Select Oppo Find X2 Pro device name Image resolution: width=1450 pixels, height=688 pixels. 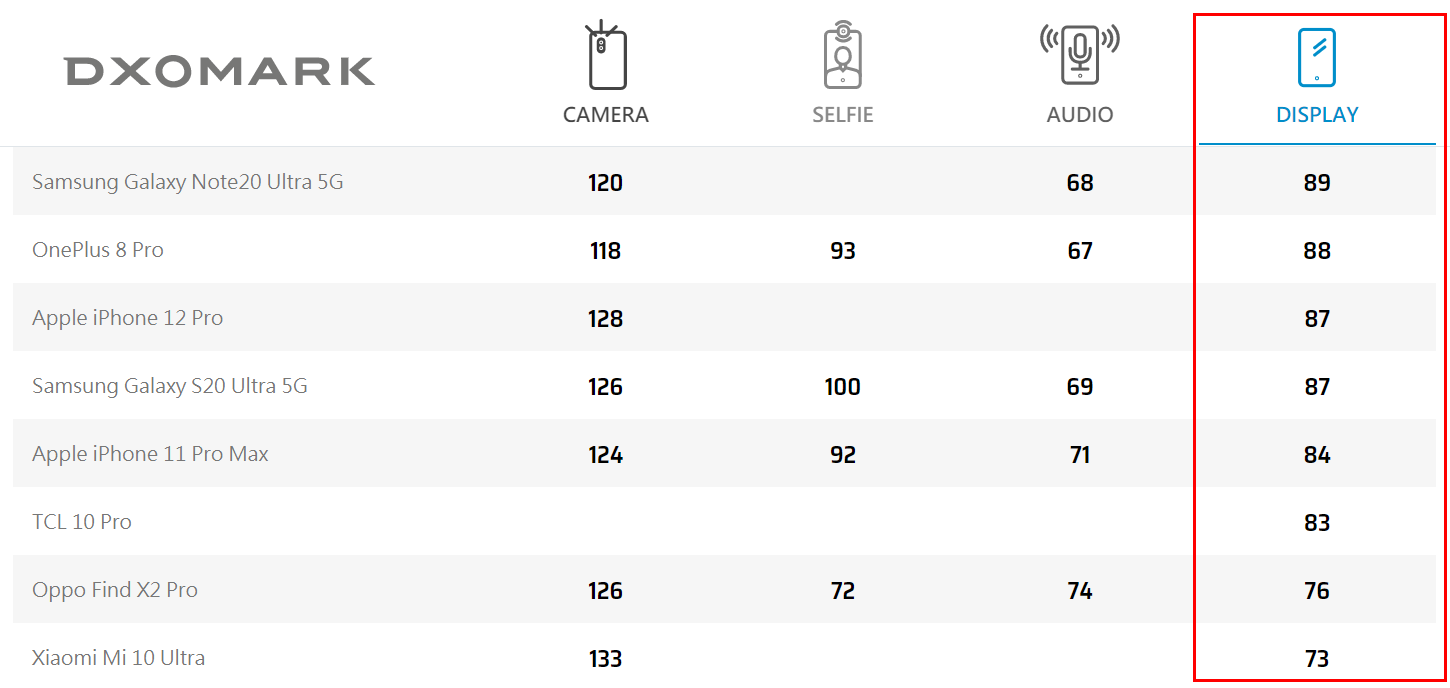[x=115, y=590]
